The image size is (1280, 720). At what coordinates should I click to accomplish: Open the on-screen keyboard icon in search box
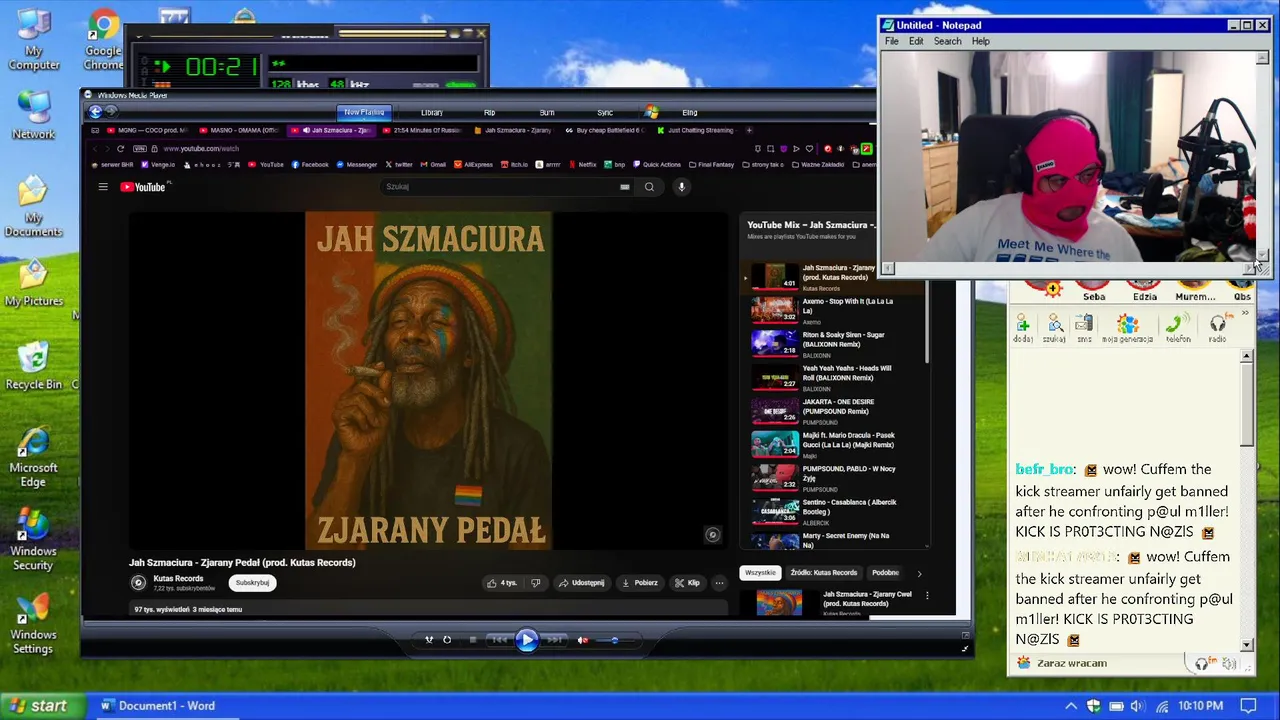(x=625, y=187)
